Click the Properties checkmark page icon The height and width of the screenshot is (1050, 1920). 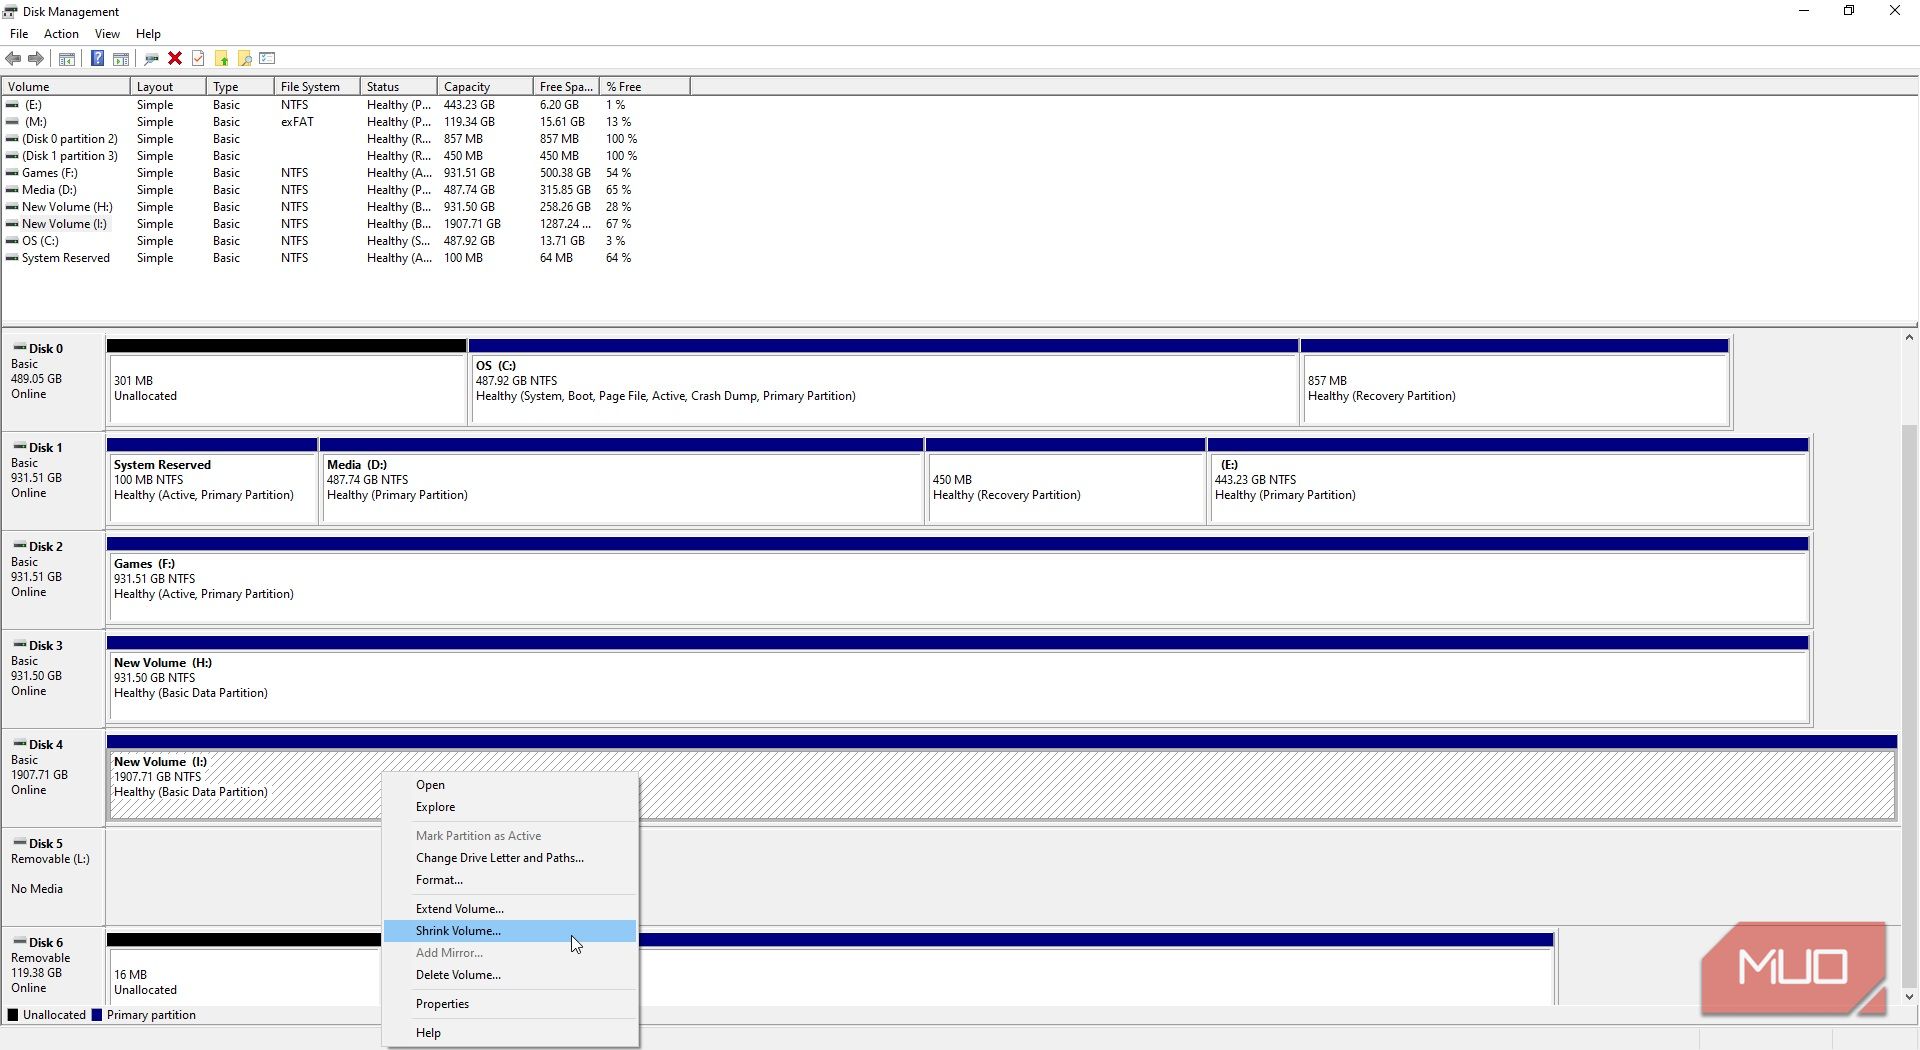[198, 59]
